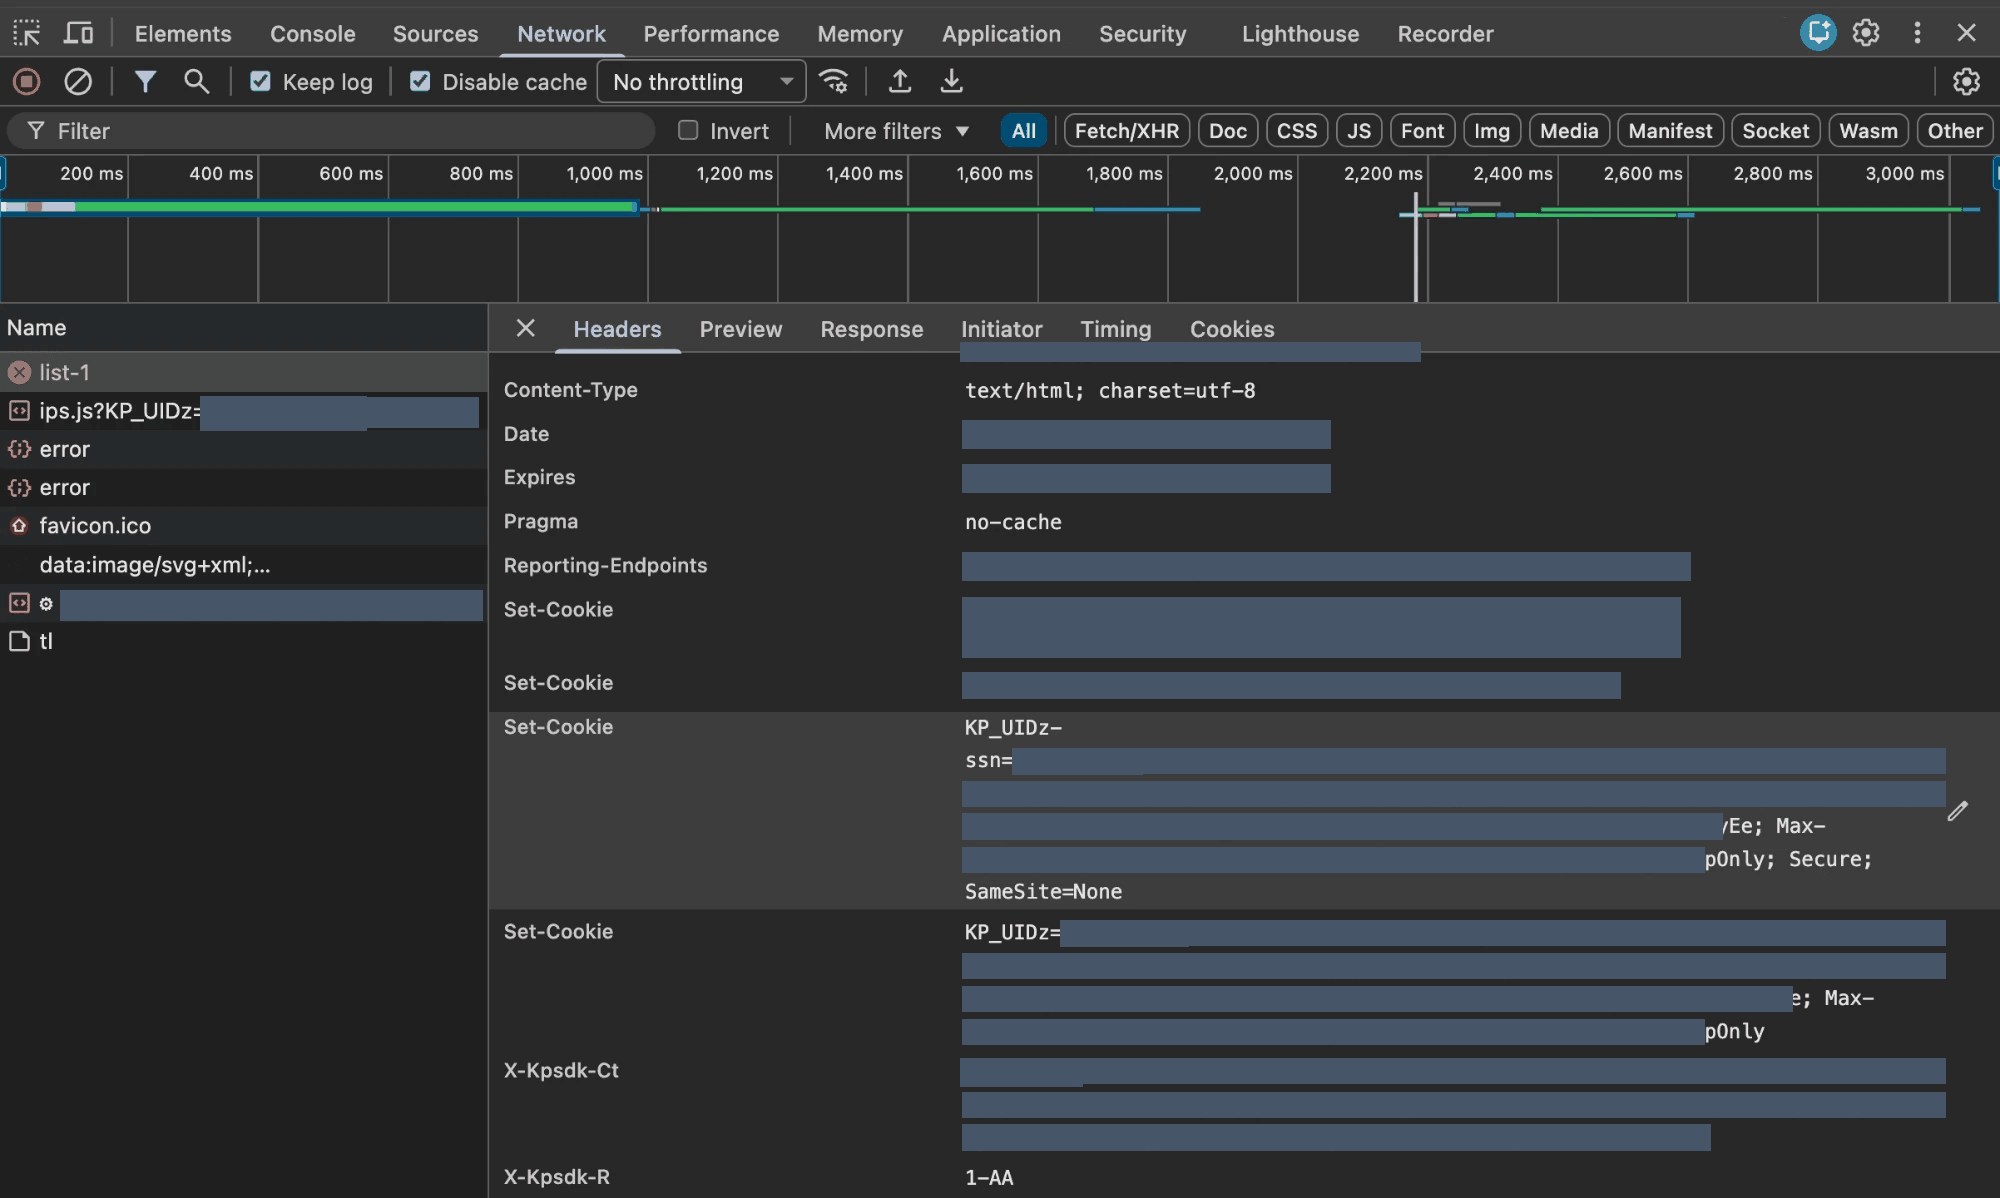2000x1198 pixels.
Task: Uncheck the Keep log checkbox
Action: [261, 81]
